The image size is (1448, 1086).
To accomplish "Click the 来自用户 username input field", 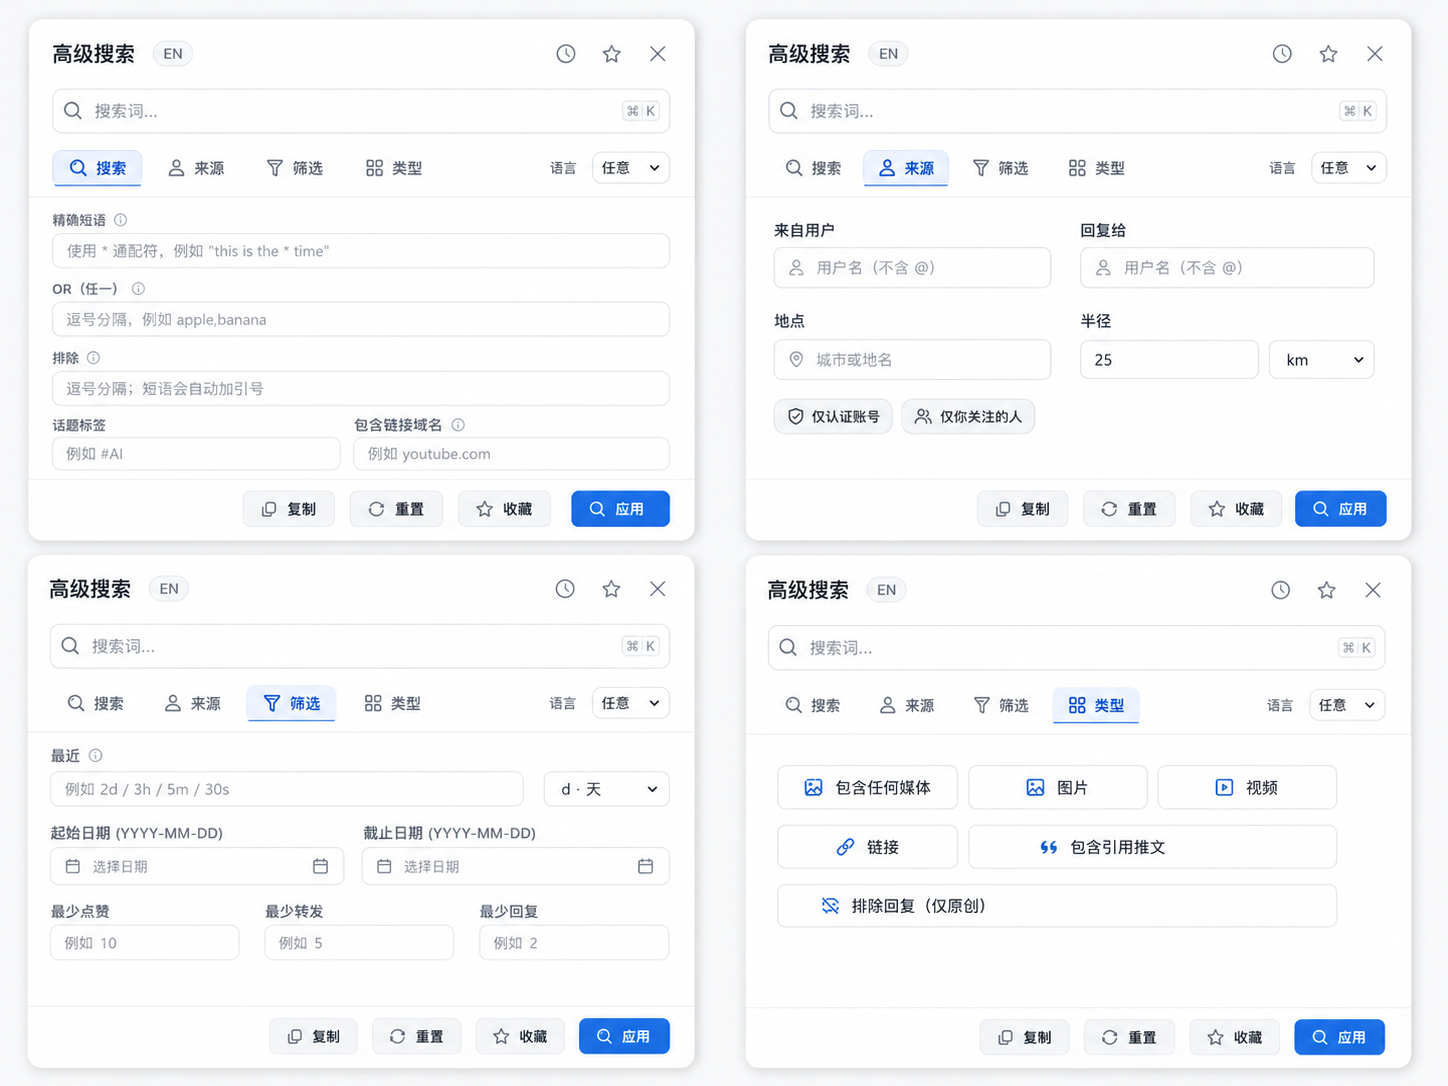I will click(912, 268).
